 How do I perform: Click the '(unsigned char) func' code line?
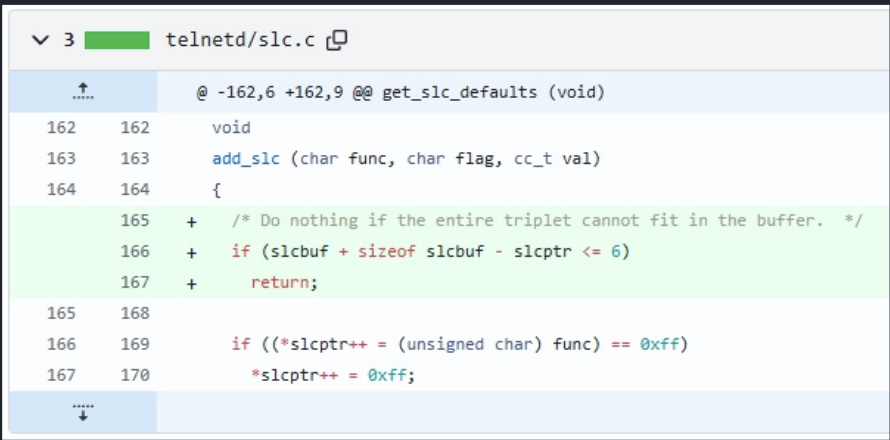[x=460, y=345]
